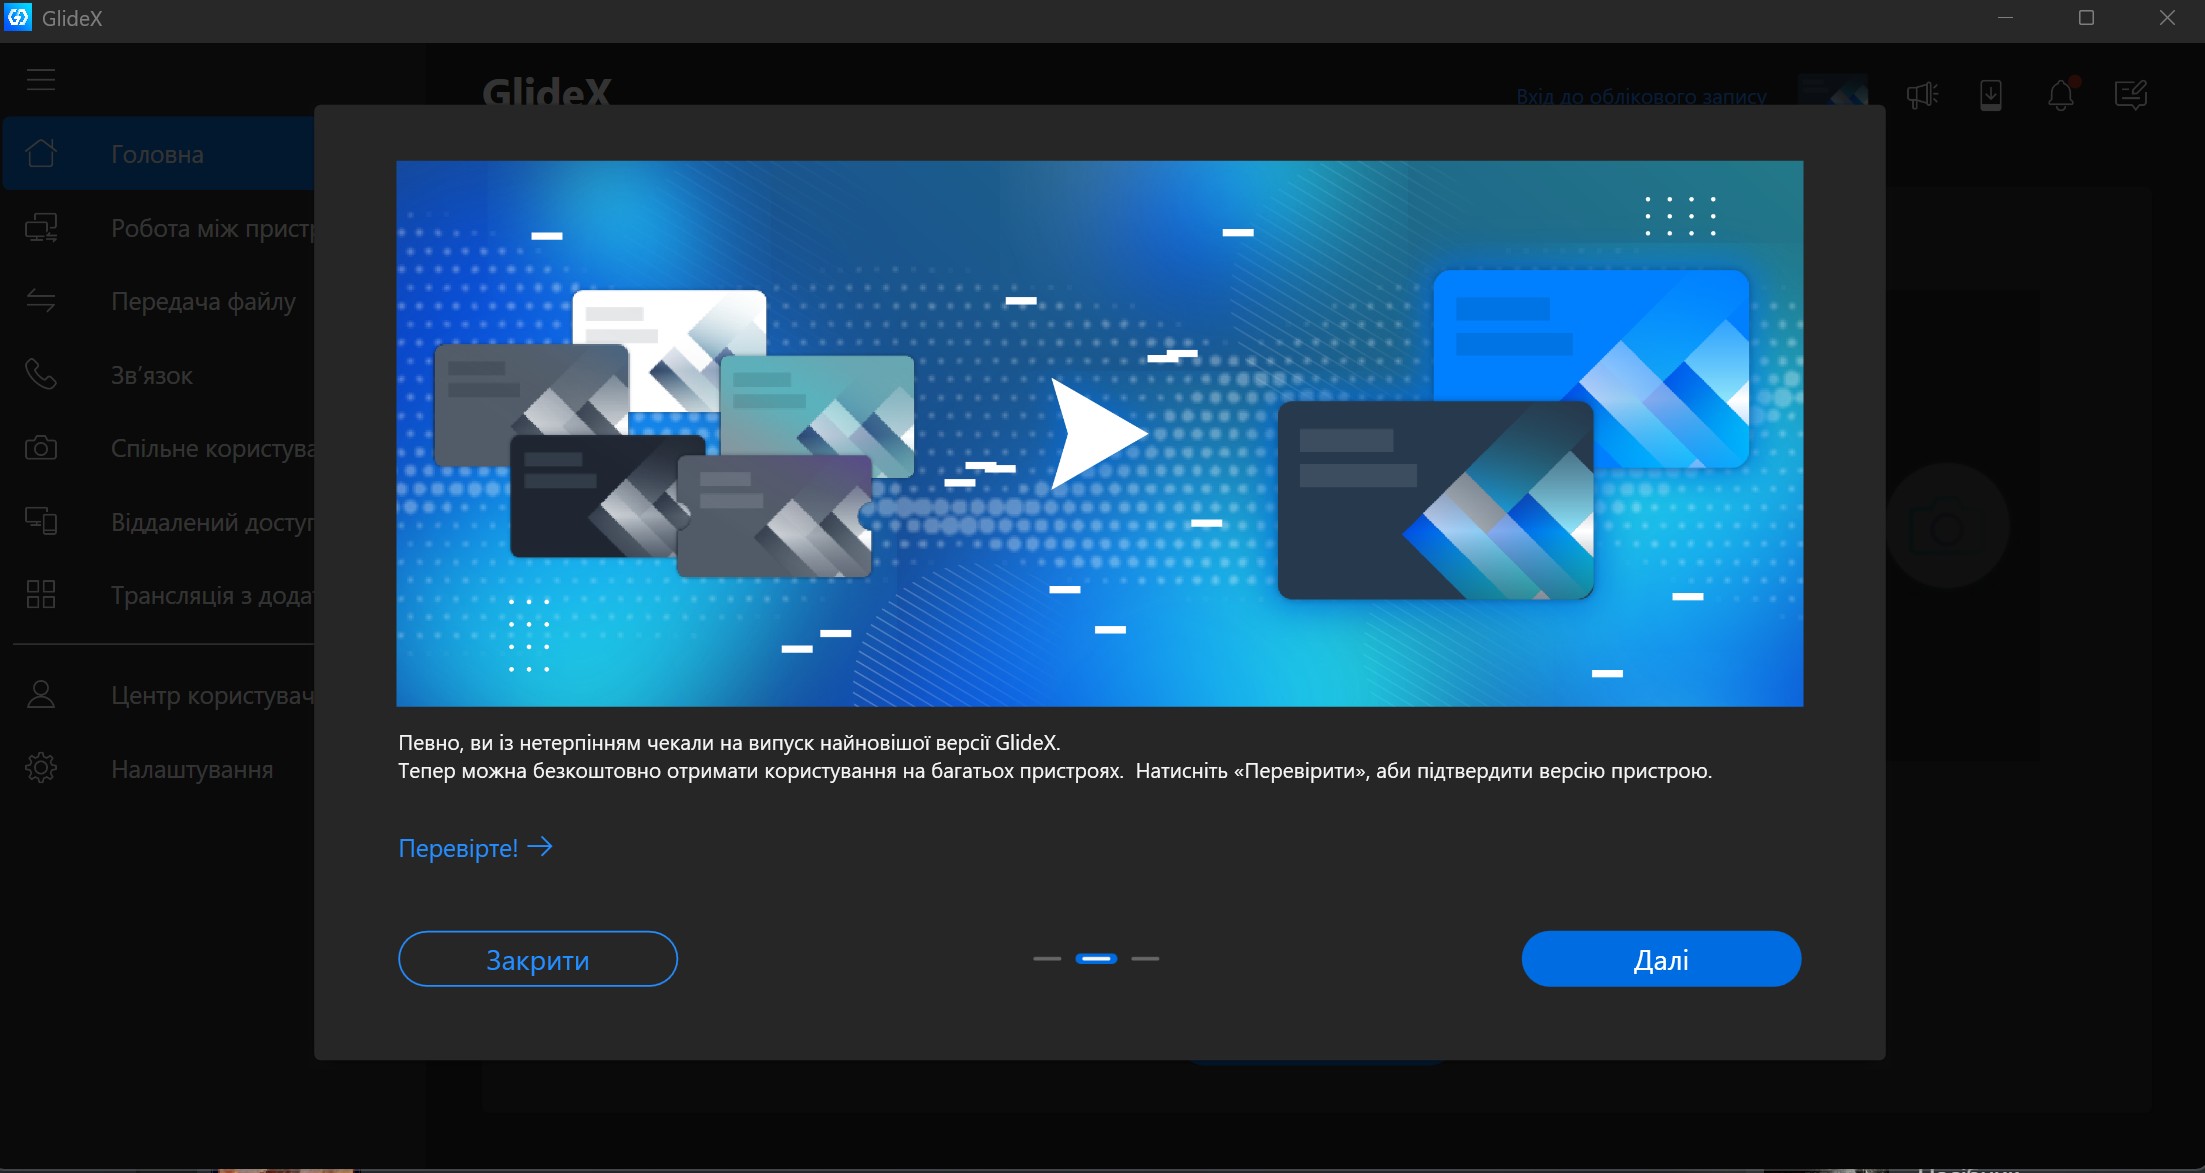Click the camera icon in the sidebar

tap(41, 448)
